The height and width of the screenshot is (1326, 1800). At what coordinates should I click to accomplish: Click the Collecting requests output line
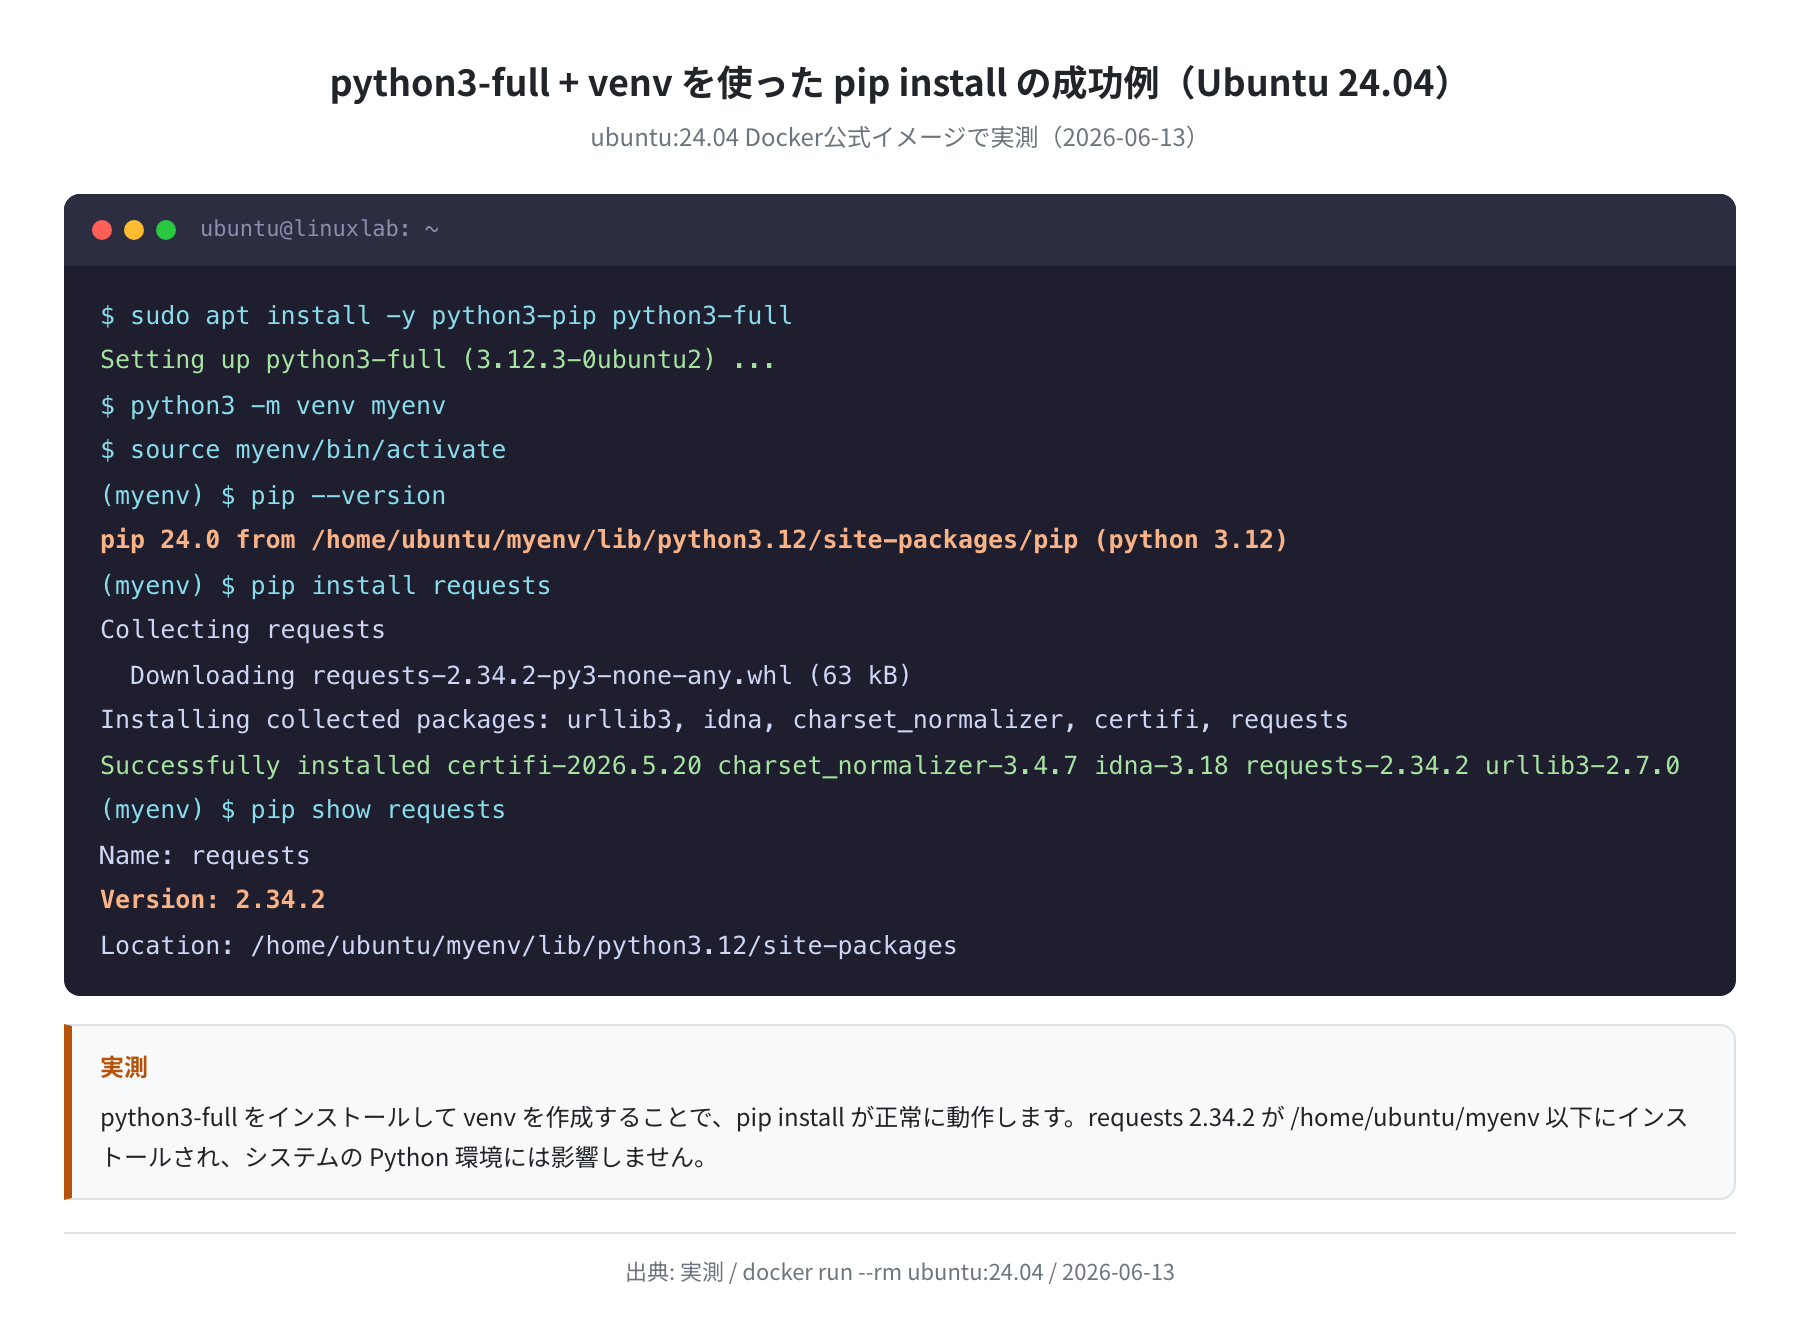(x=243, y=630)
